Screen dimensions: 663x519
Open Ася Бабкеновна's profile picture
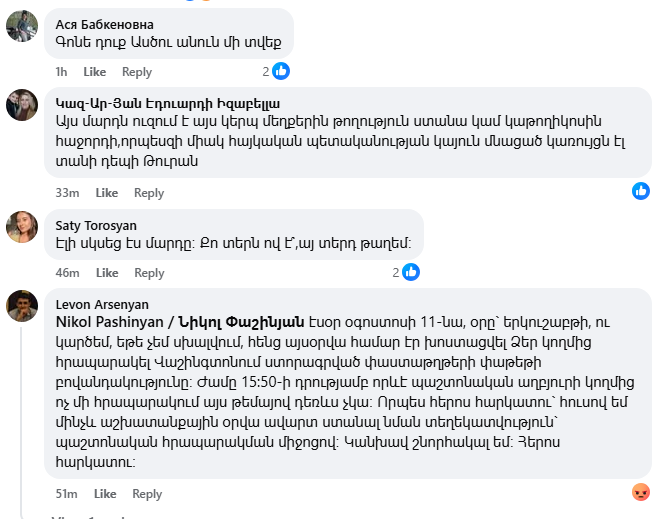(22, 26)
